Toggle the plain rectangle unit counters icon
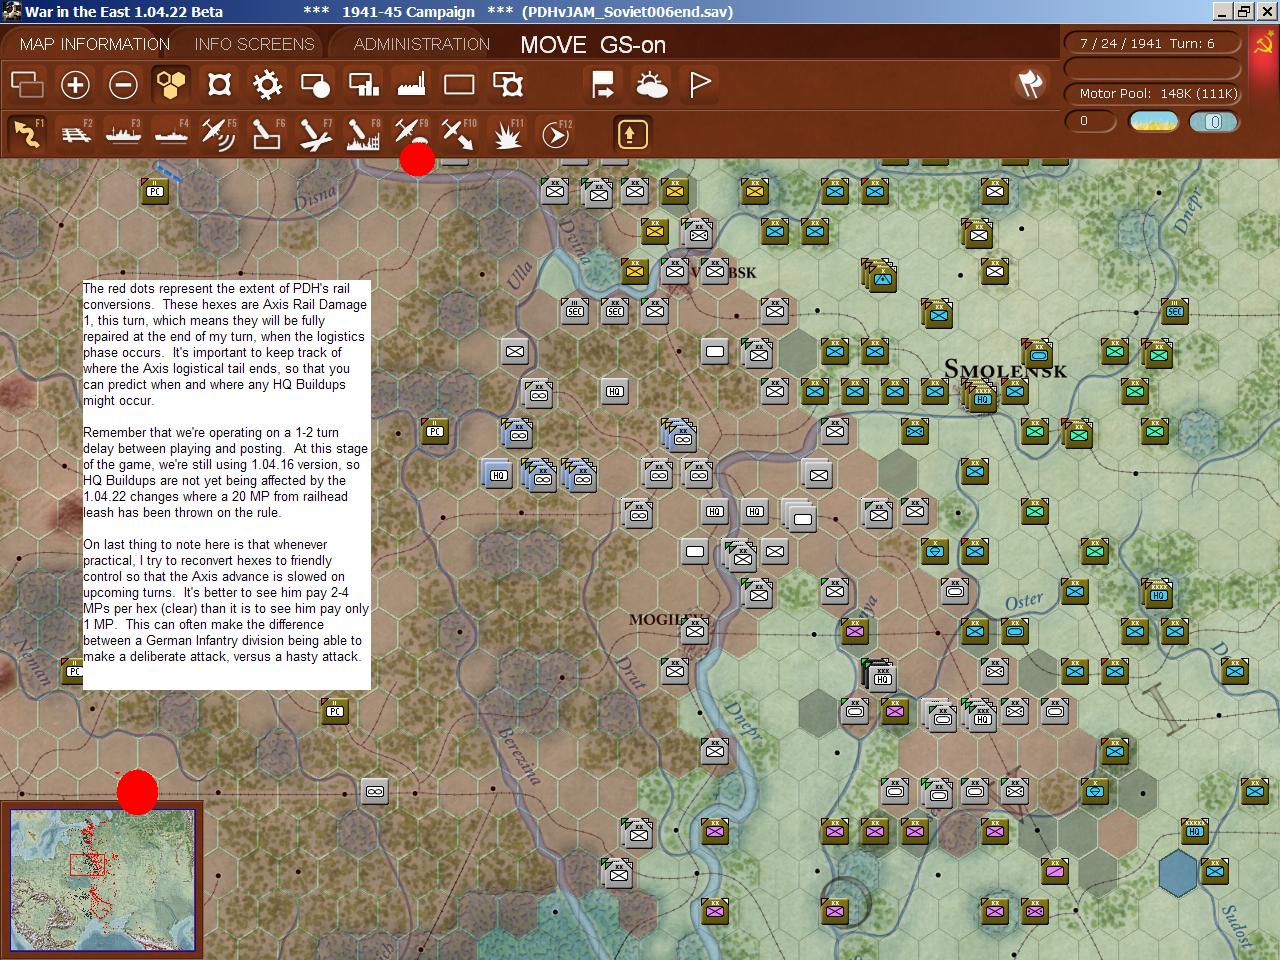Viewport: 1280px width, 960px height. (x=459, y=85)
